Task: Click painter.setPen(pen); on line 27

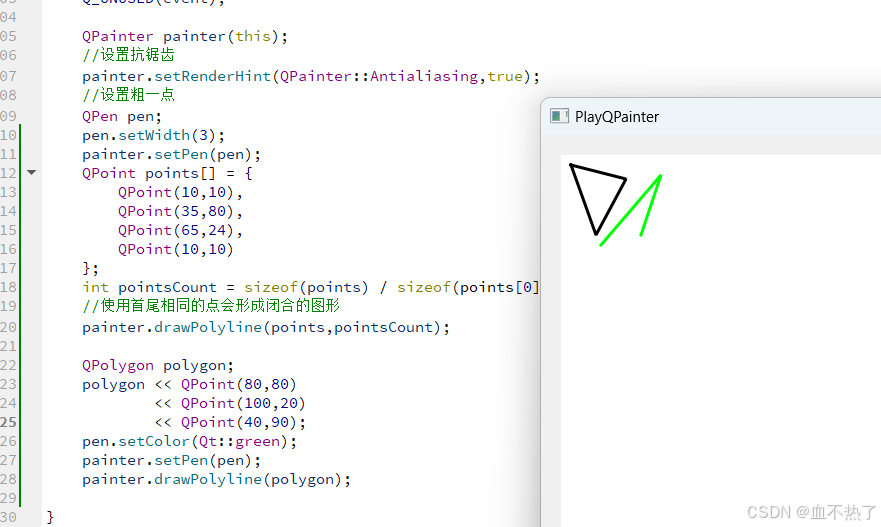Action: (x=171, y=460)
